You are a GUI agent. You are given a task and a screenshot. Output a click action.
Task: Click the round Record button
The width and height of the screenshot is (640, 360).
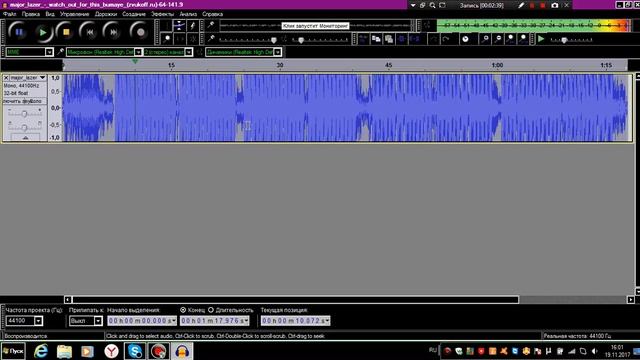140,32
